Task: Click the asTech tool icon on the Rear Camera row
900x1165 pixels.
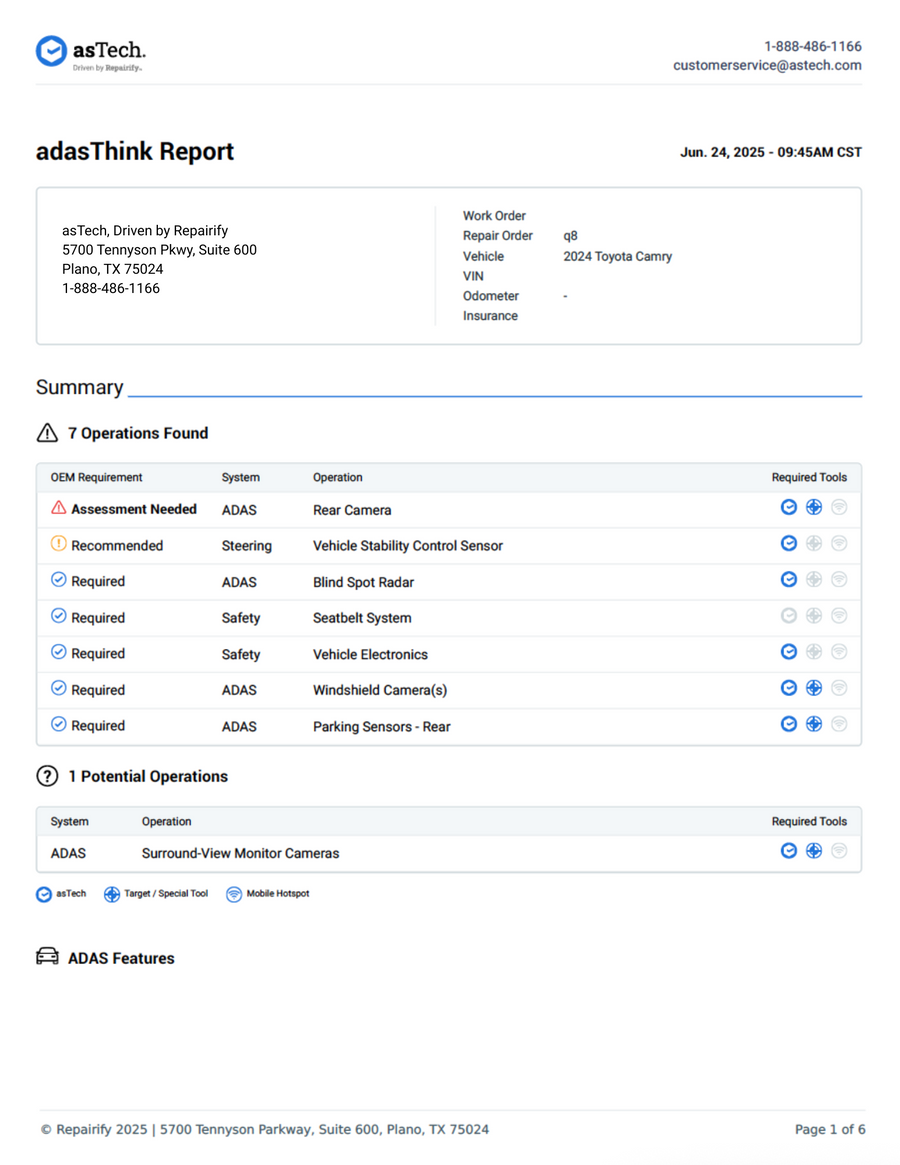Action: 789,507
